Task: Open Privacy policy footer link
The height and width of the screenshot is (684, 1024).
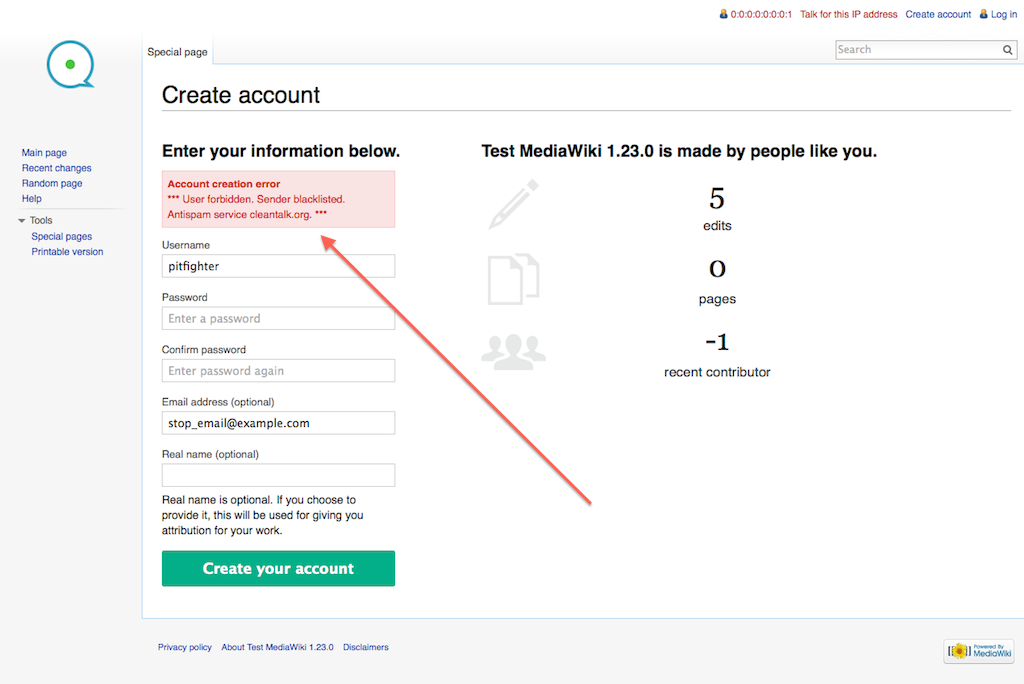Action: click(x=185, y=647)
